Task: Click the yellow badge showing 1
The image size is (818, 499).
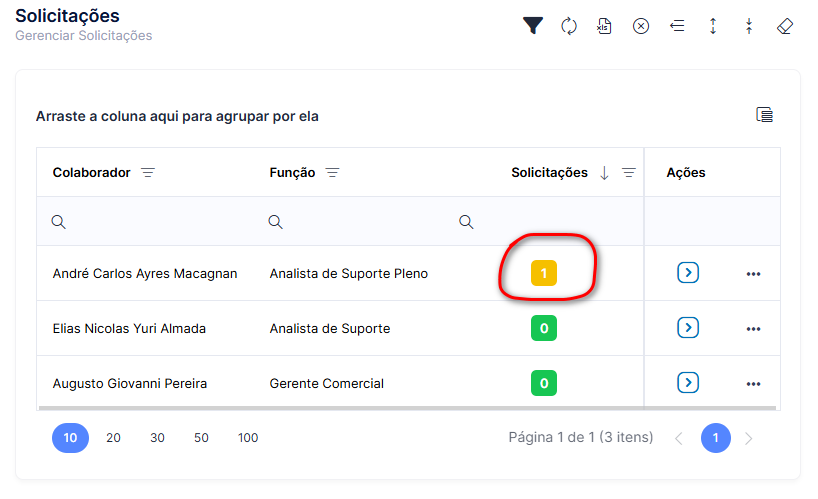Action: (x=544, y=273)
